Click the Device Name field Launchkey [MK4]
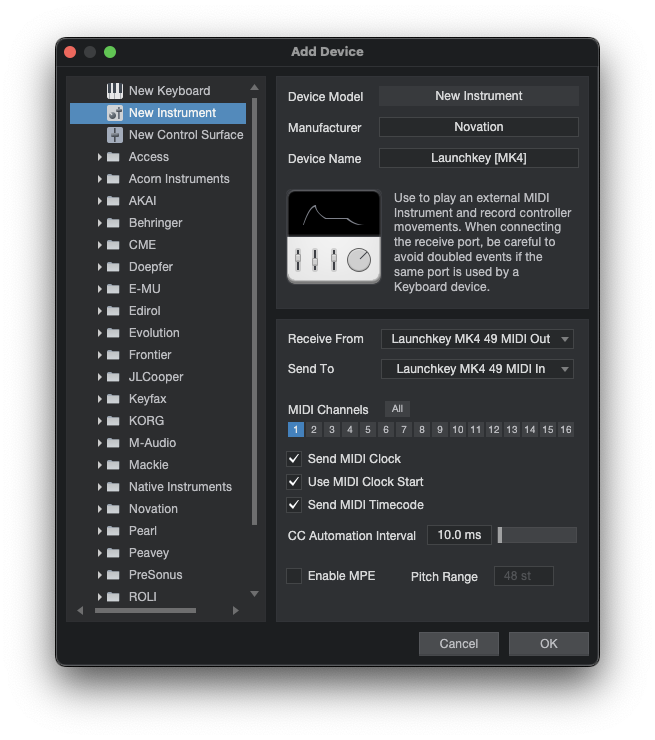 479,158
